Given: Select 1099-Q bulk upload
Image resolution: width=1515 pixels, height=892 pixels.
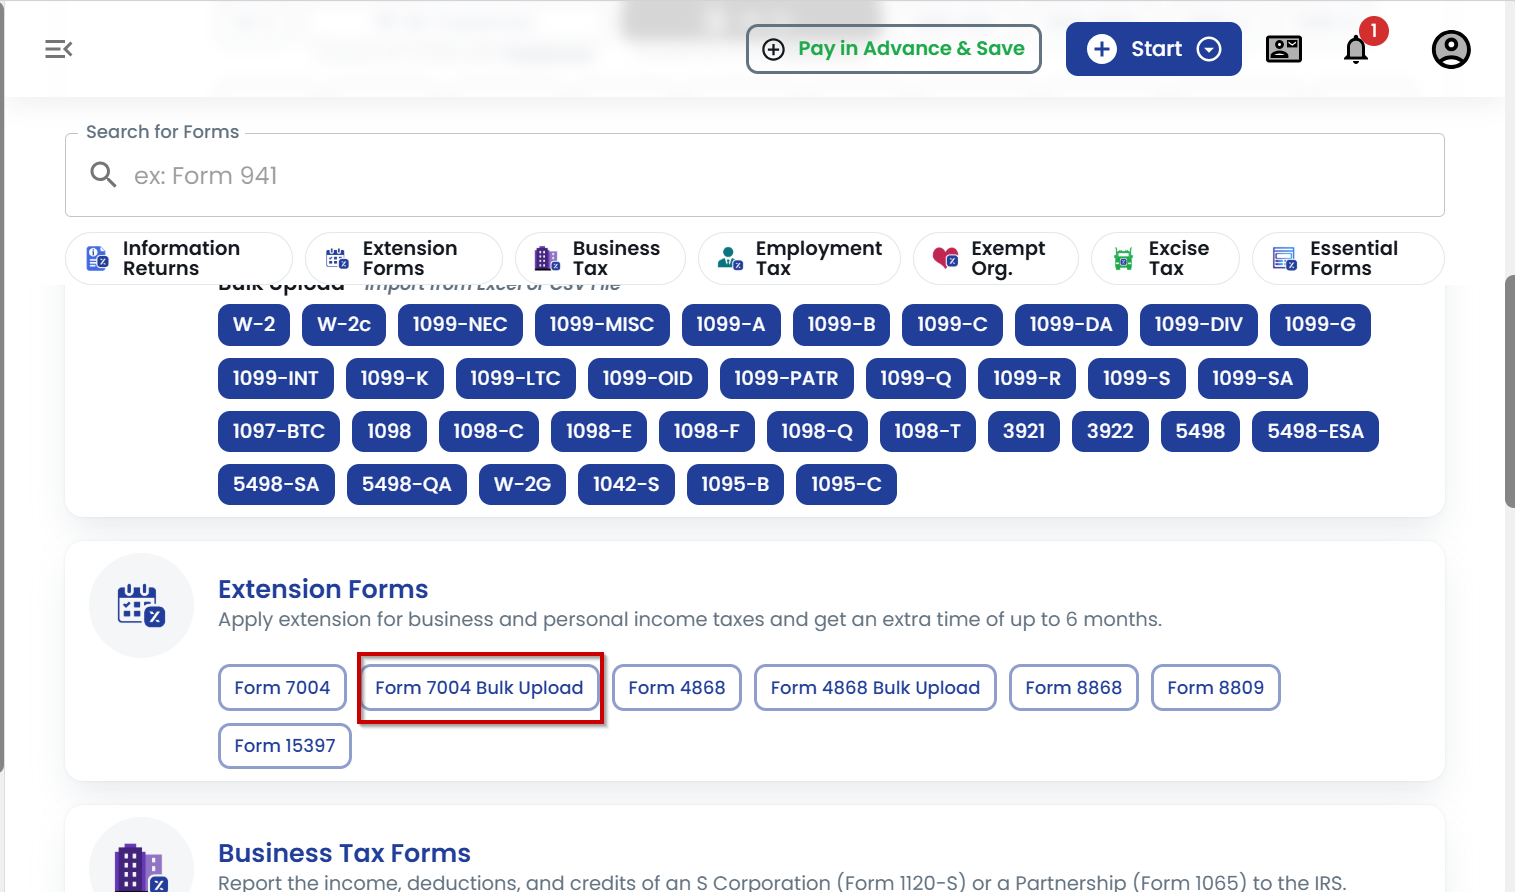Looking at the screenshot, I should [915, 378].
